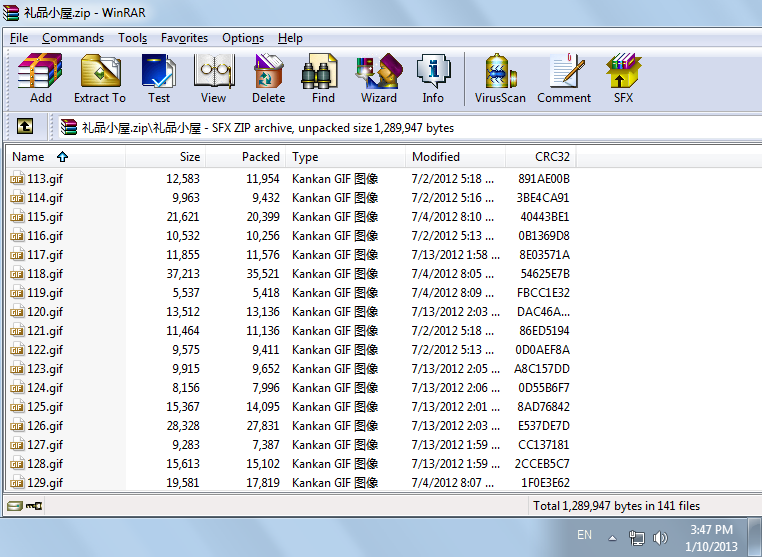Open the Favorites menu
The image size is (762, 557).
(x=184, y=38)
